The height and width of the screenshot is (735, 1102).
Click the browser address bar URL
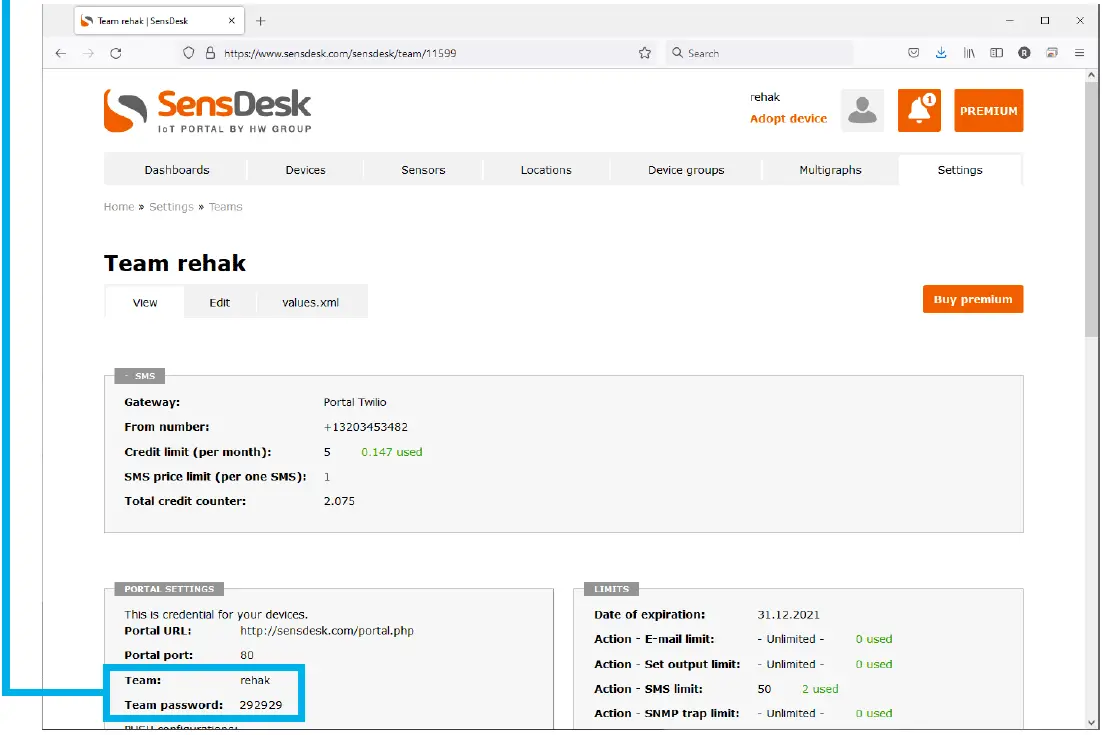pyautogui.click(x=340, y=53)
